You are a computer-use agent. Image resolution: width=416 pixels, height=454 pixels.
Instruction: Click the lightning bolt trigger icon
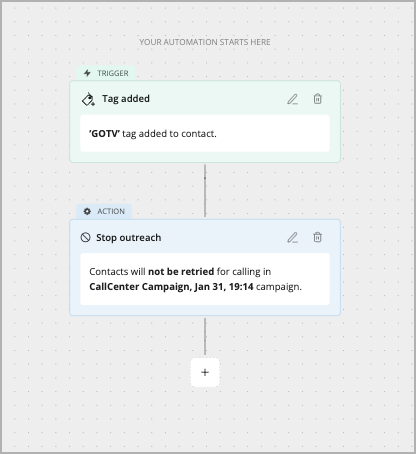[87, 73]
